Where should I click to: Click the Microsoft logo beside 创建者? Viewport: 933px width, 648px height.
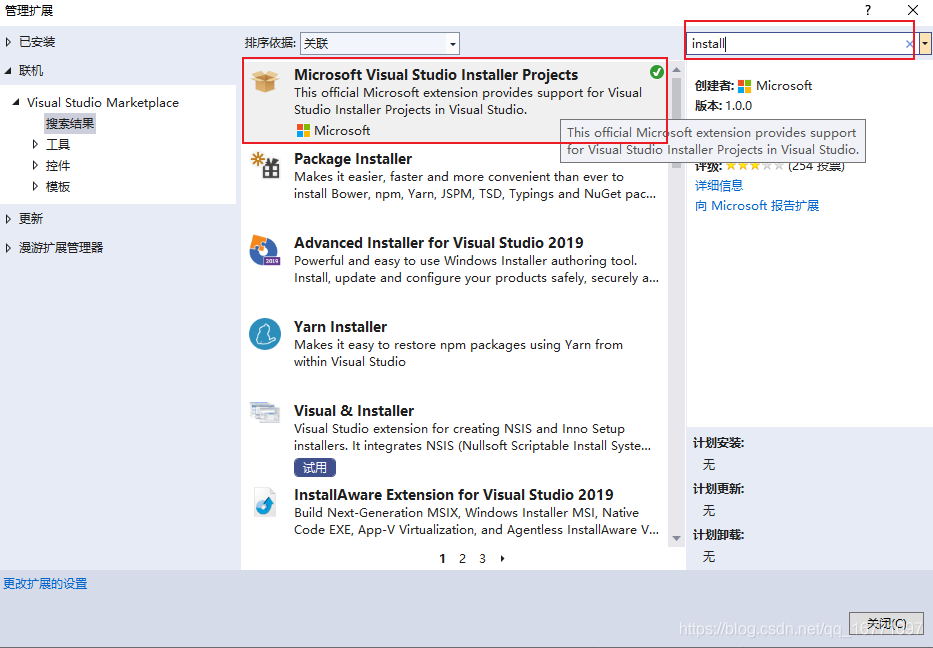pos(744,86)
